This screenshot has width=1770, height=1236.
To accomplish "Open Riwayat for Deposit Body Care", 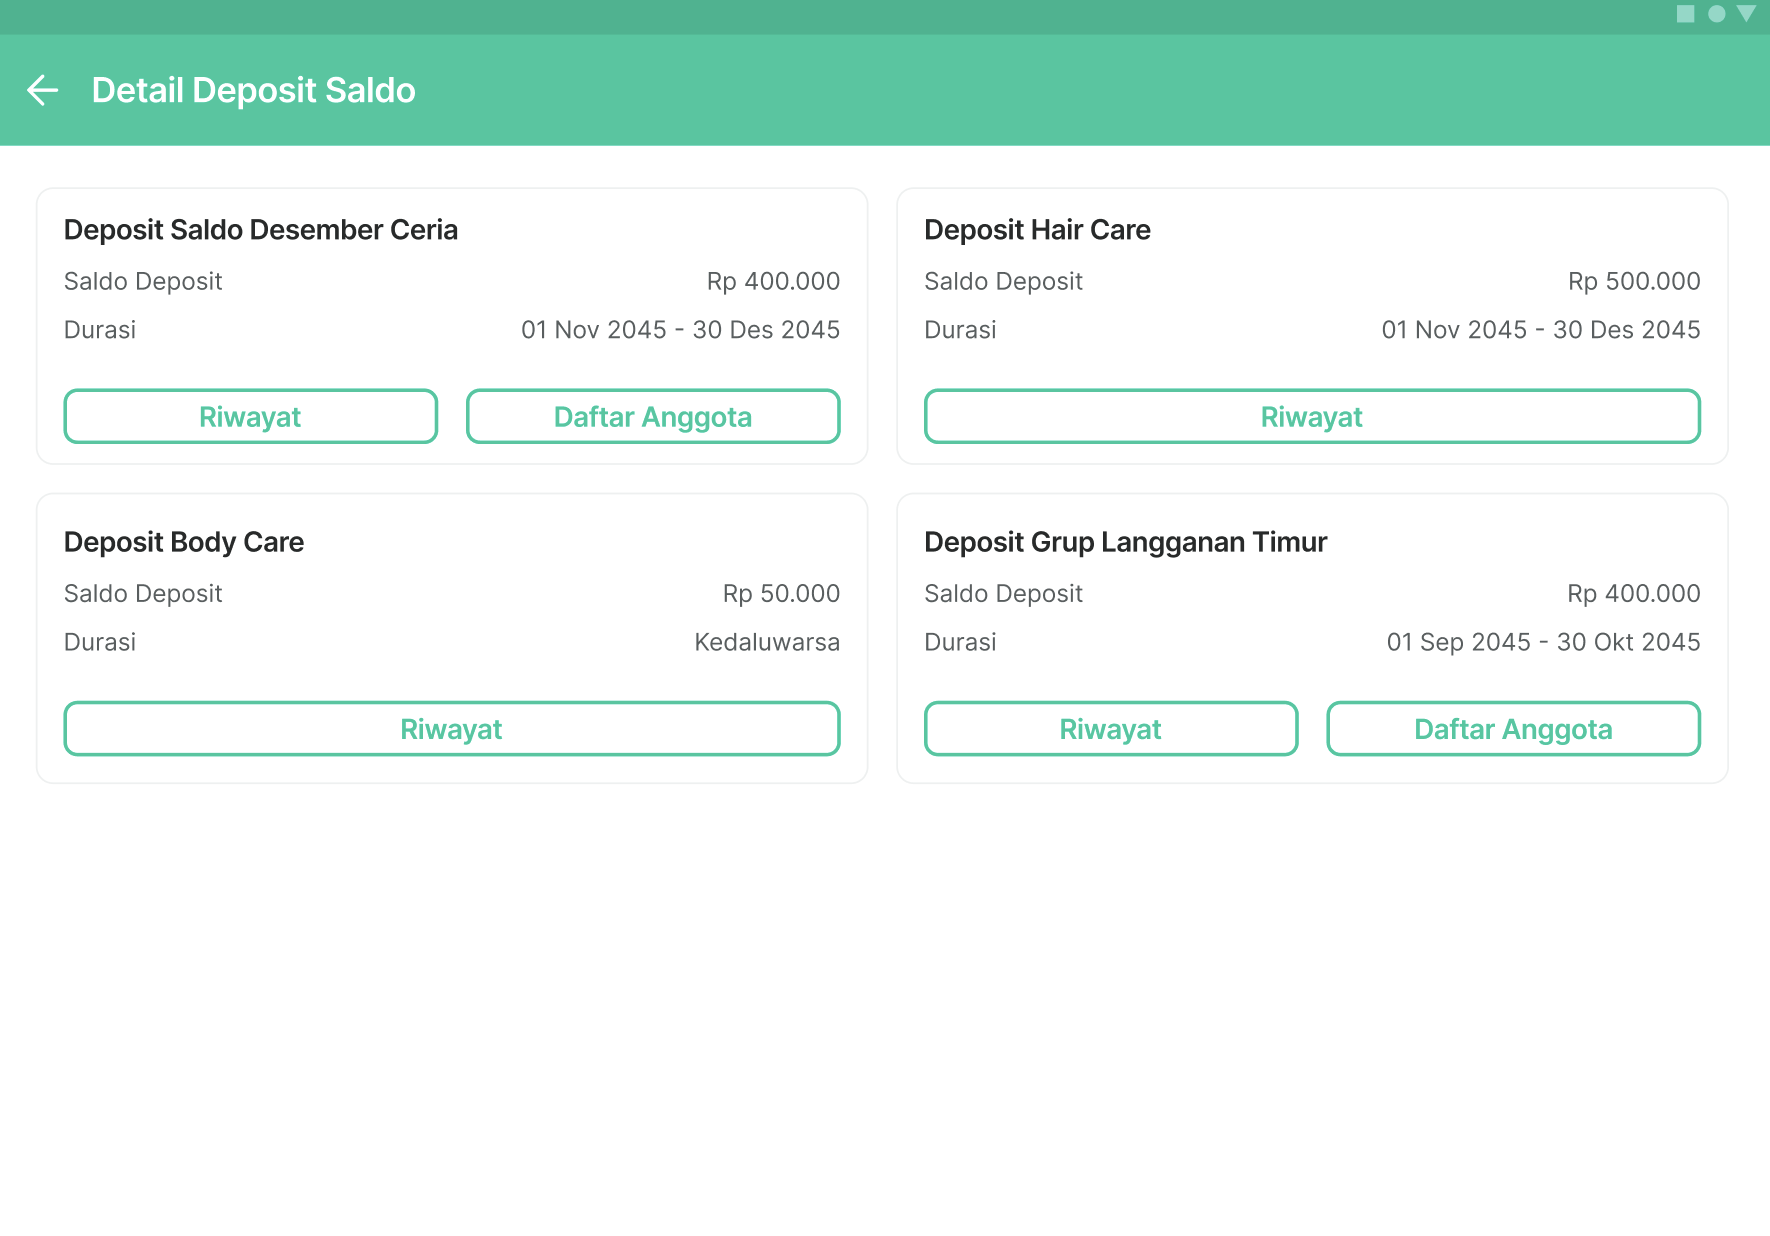I will click(x=452, y=728).
